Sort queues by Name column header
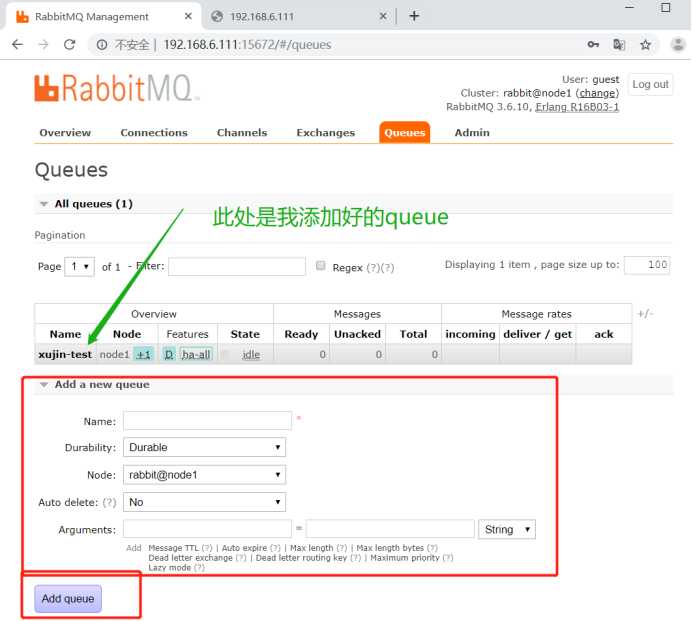Screen dimensions: 692x621 65,334
